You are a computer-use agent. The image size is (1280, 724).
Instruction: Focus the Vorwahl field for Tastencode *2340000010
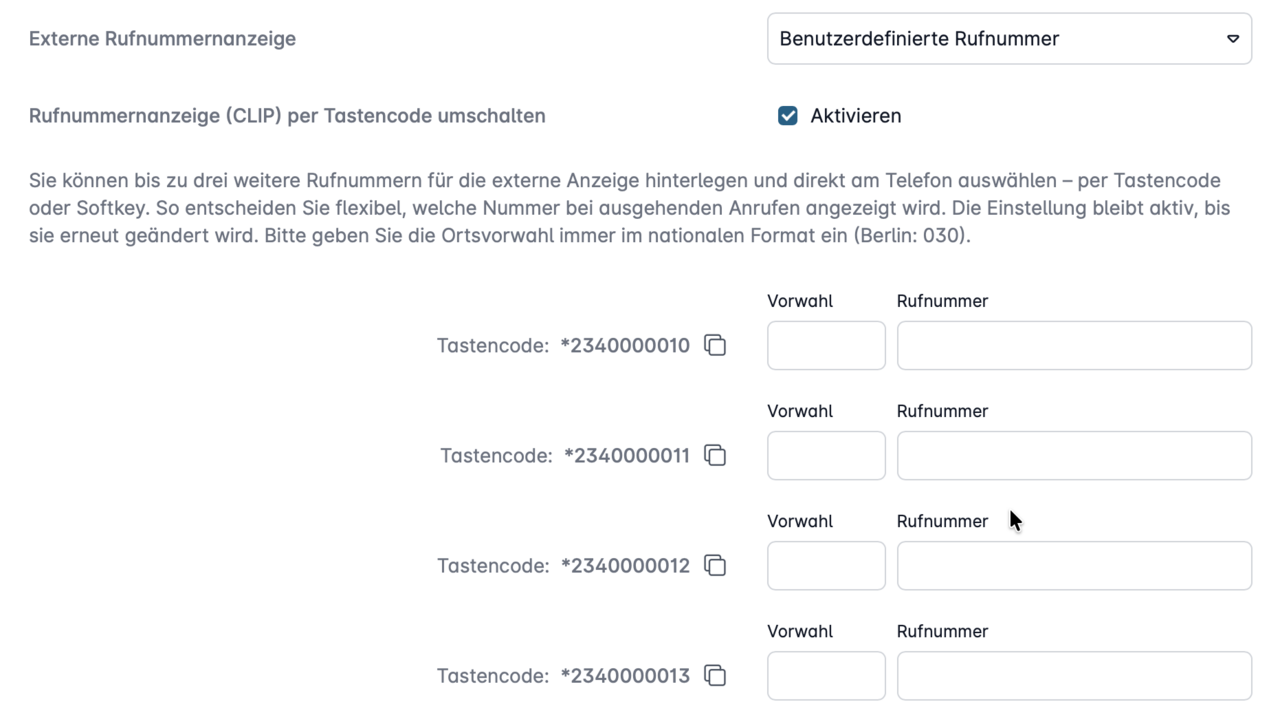pyautogui.click(x=826, y=345)
